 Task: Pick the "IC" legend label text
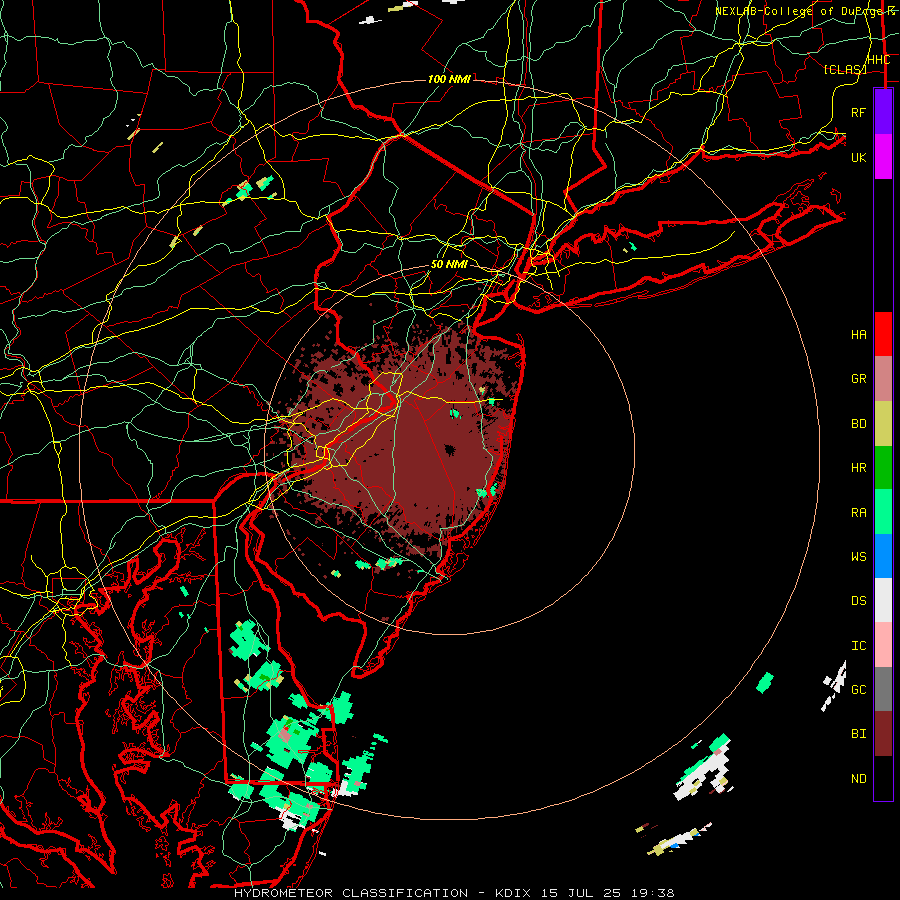[x=859, y=646]
